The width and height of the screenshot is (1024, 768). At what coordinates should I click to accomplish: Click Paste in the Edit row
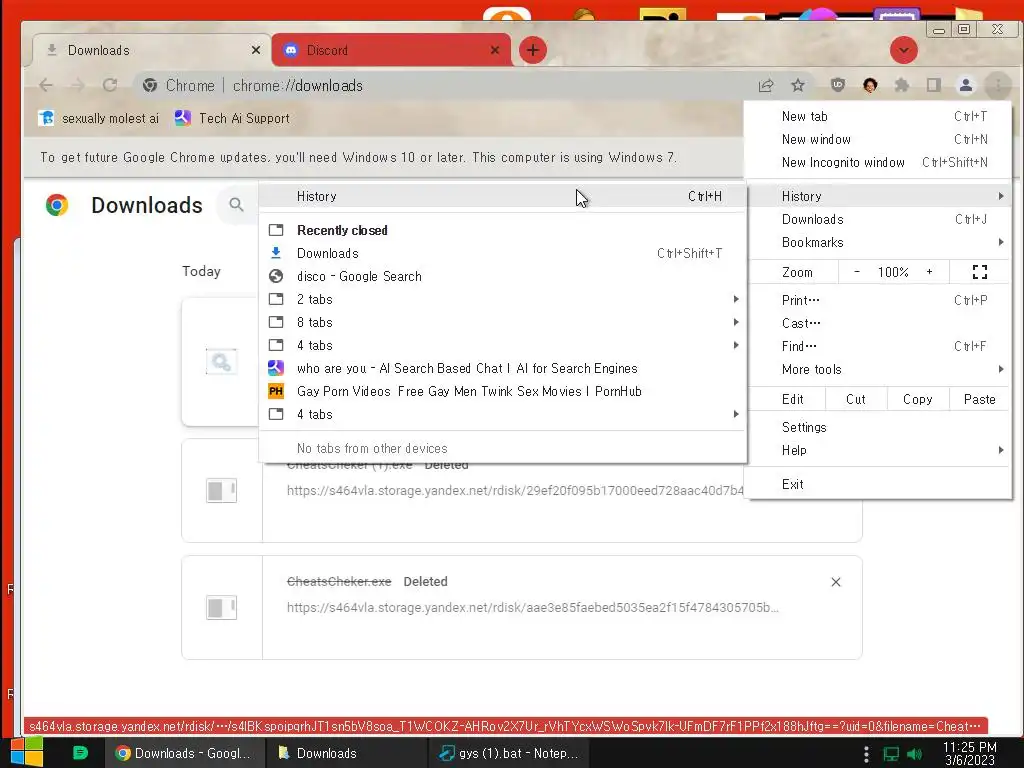[x=979, y=399]
